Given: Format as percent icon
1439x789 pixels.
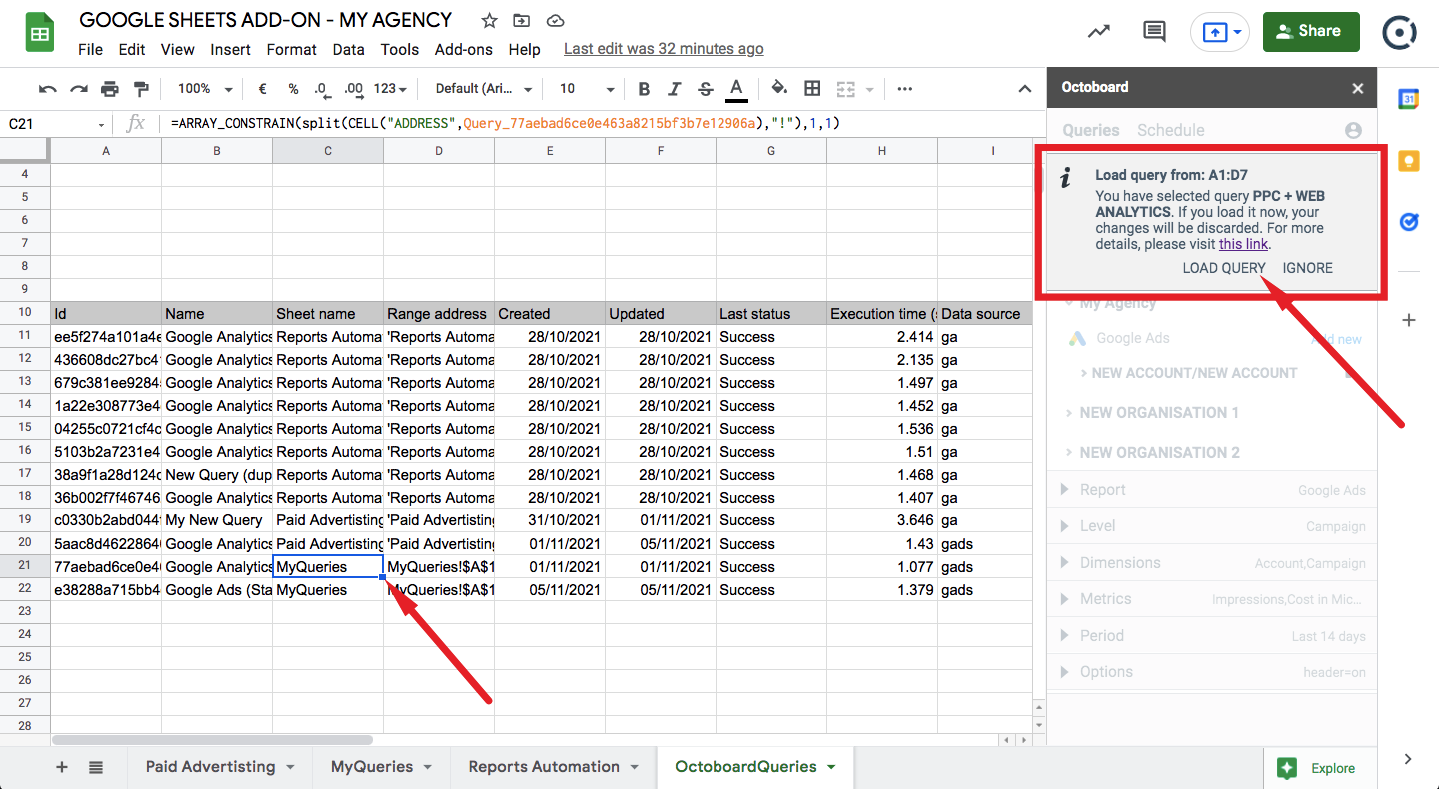Looking at the screenshot, I should pos(293,89).
